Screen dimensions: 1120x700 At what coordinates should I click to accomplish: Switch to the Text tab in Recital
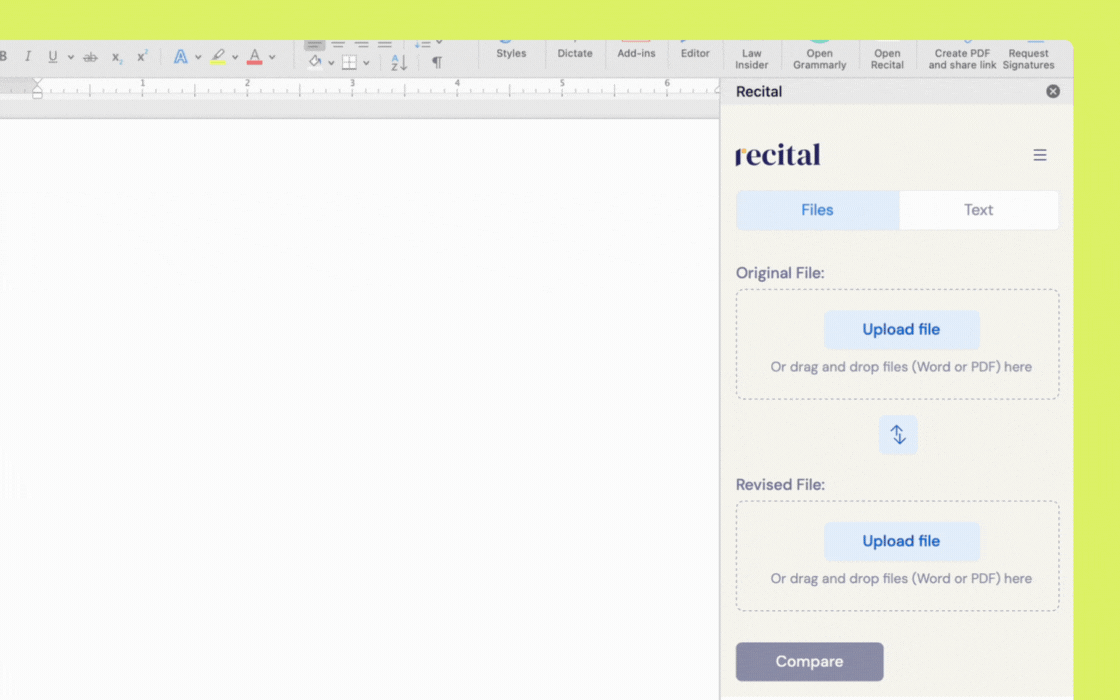pos(978,210)
